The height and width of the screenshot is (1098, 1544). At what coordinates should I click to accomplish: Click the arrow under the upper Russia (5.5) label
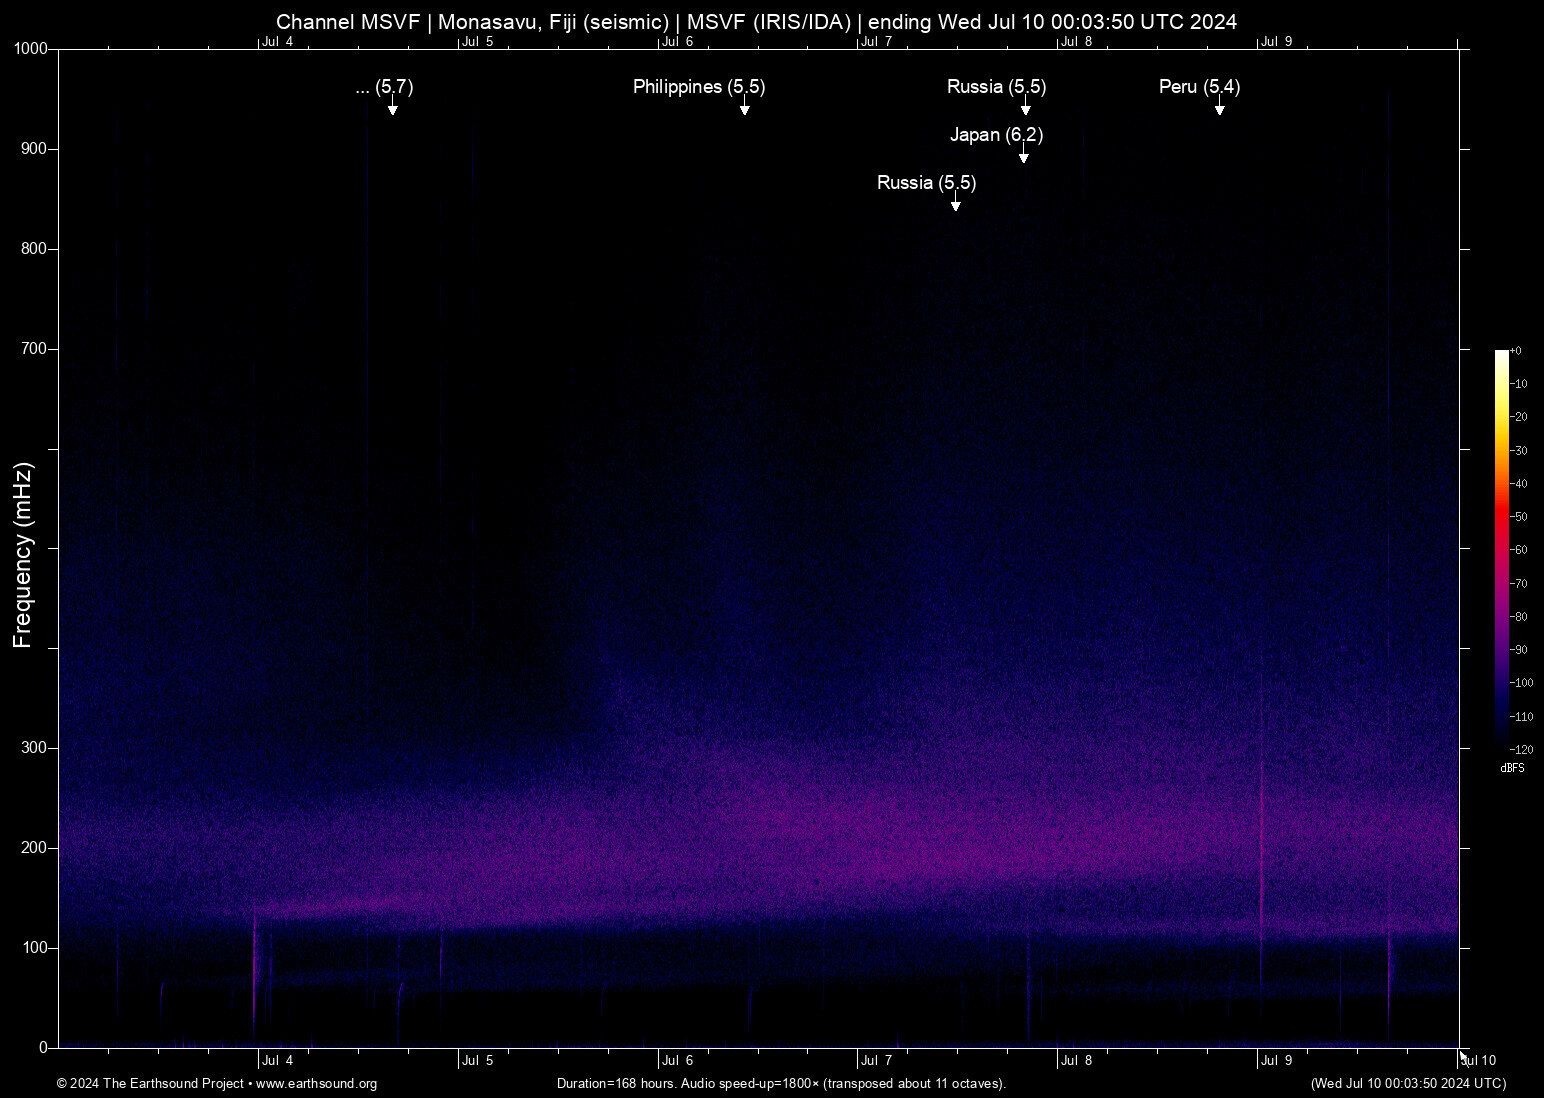tap(1025, 109)
